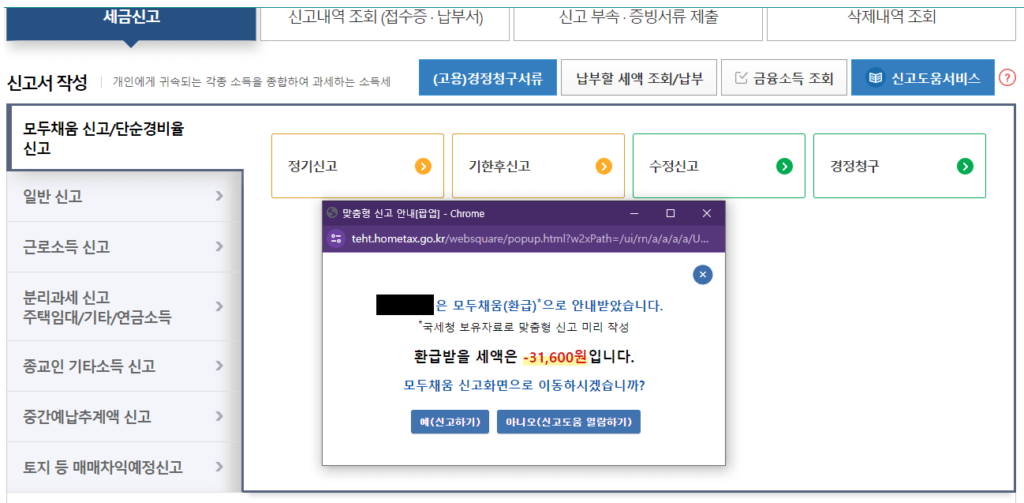Viewport: 1024px width, 503px height.
Task: Click the -31,600원 refund amount text
Action: pos(555,357)
